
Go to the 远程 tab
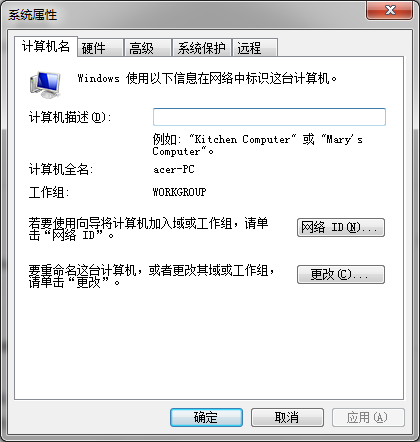tap(255, 48)
